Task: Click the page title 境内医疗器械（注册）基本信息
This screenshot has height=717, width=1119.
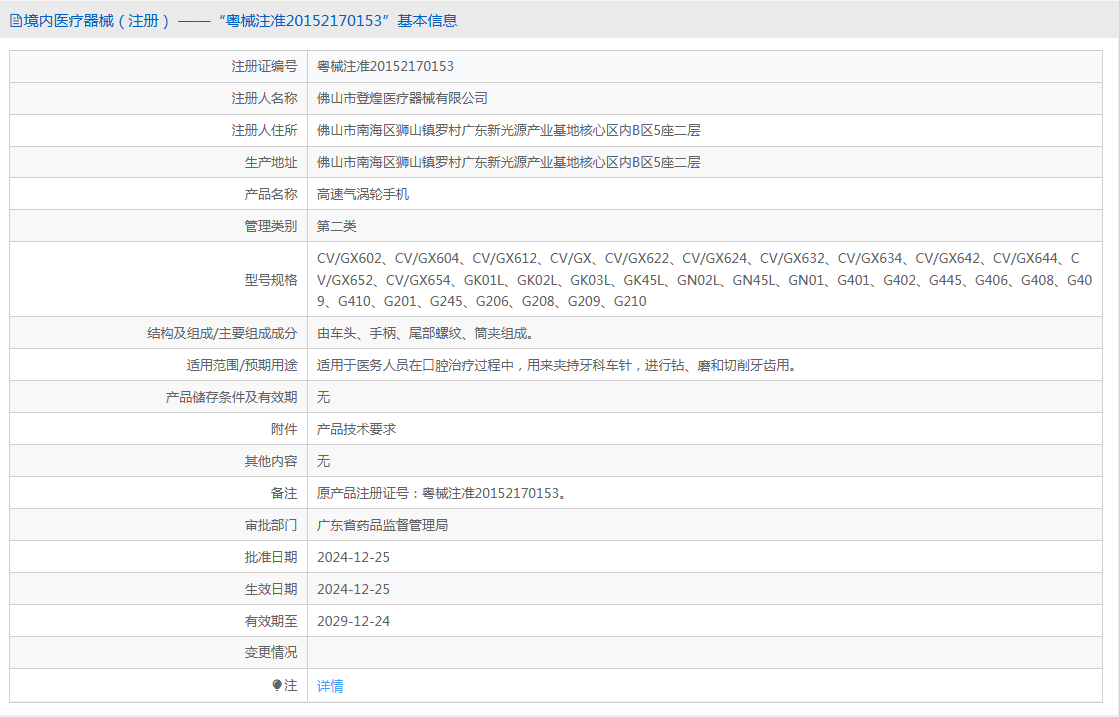Action: tap(240, 21)
